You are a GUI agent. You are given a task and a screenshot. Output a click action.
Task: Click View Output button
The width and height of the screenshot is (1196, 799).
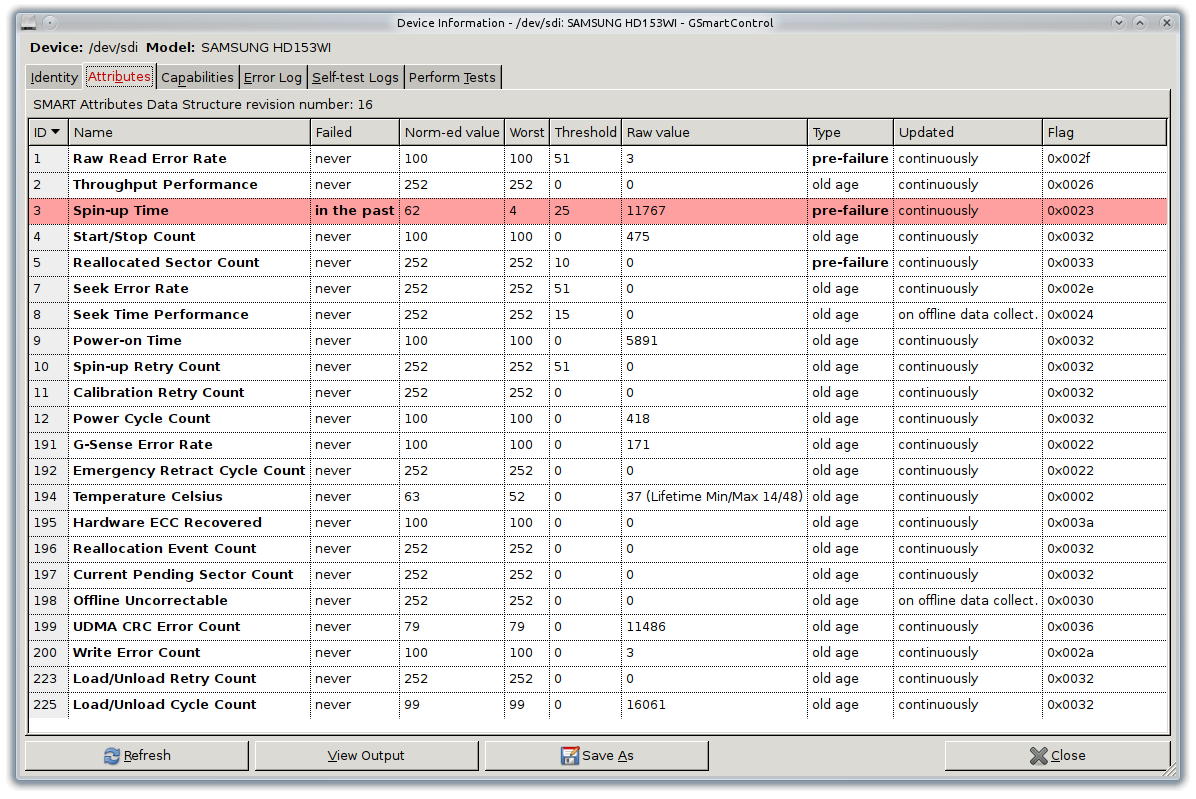tap(366, 756)
